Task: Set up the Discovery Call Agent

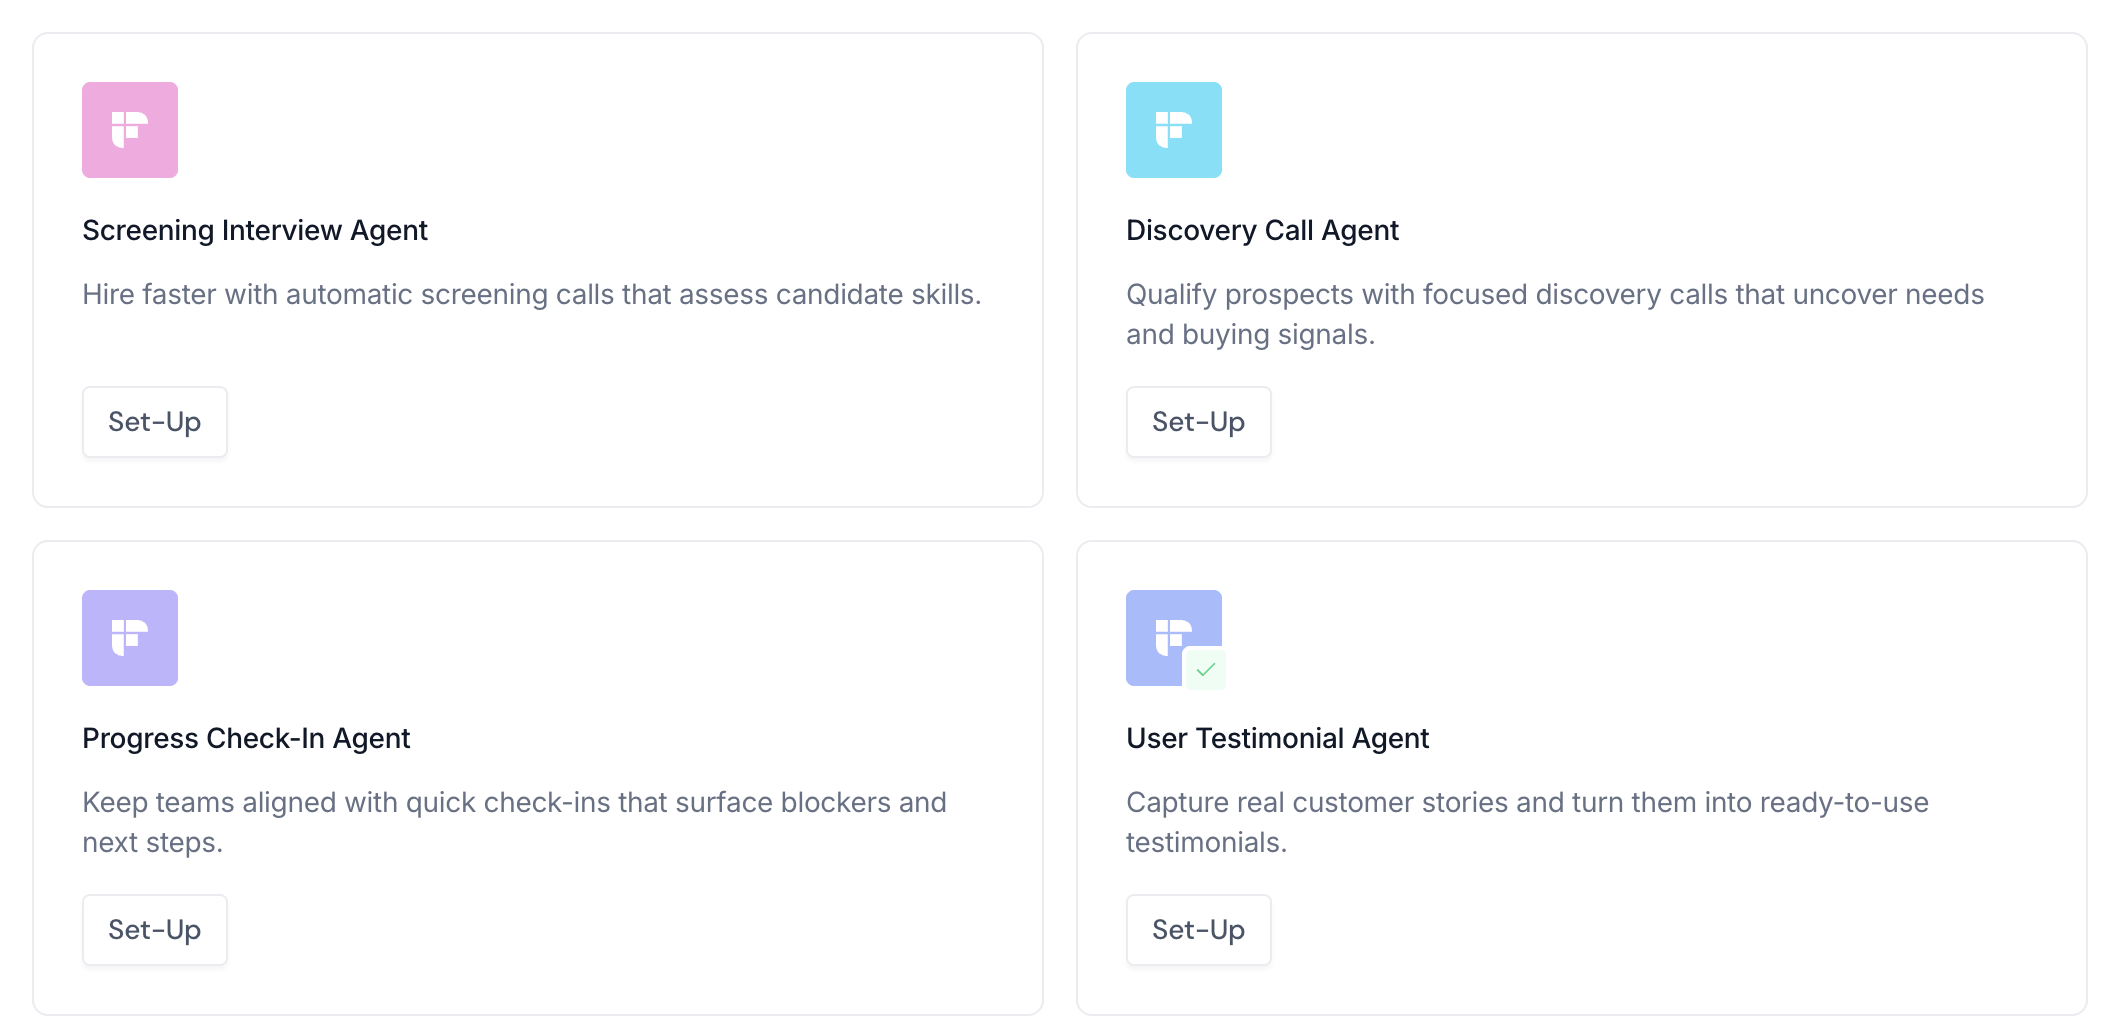Action: 1198,422
